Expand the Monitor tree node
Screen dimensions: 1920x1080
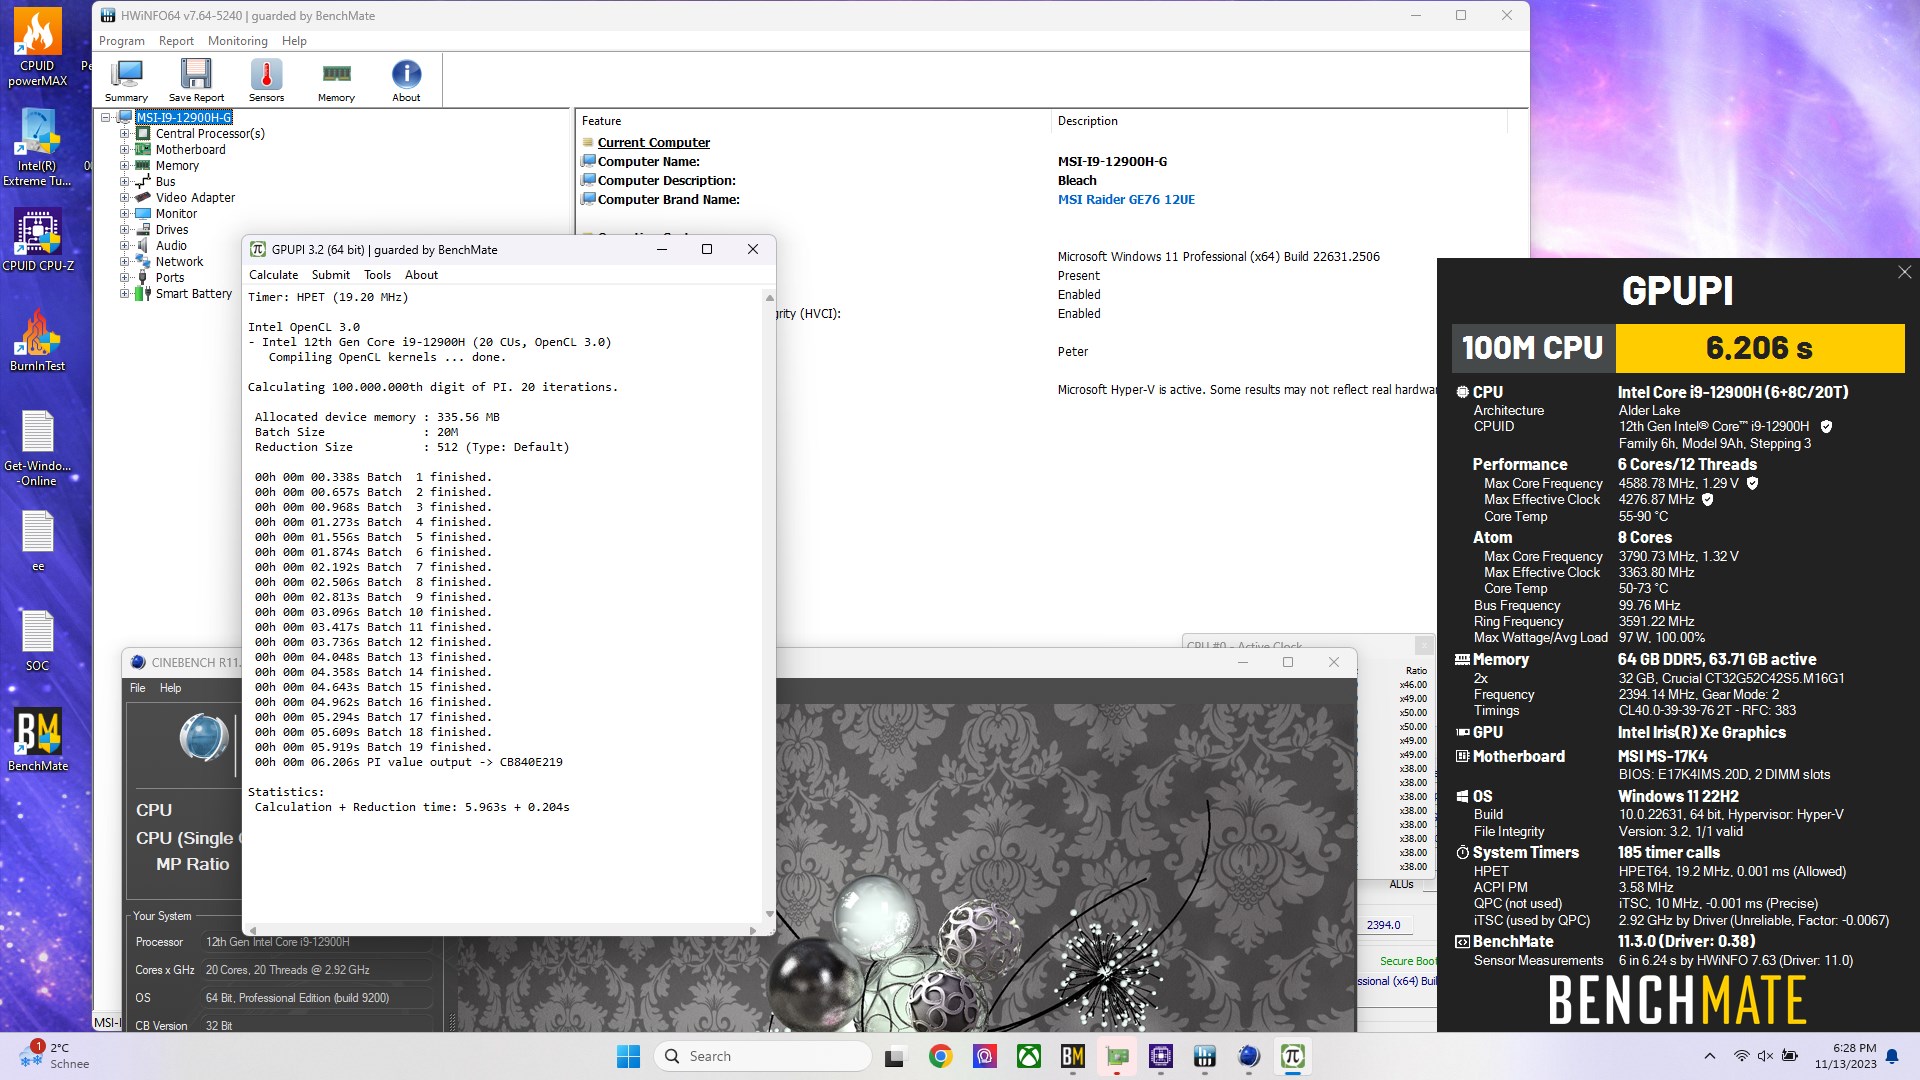tap(125, 213)
